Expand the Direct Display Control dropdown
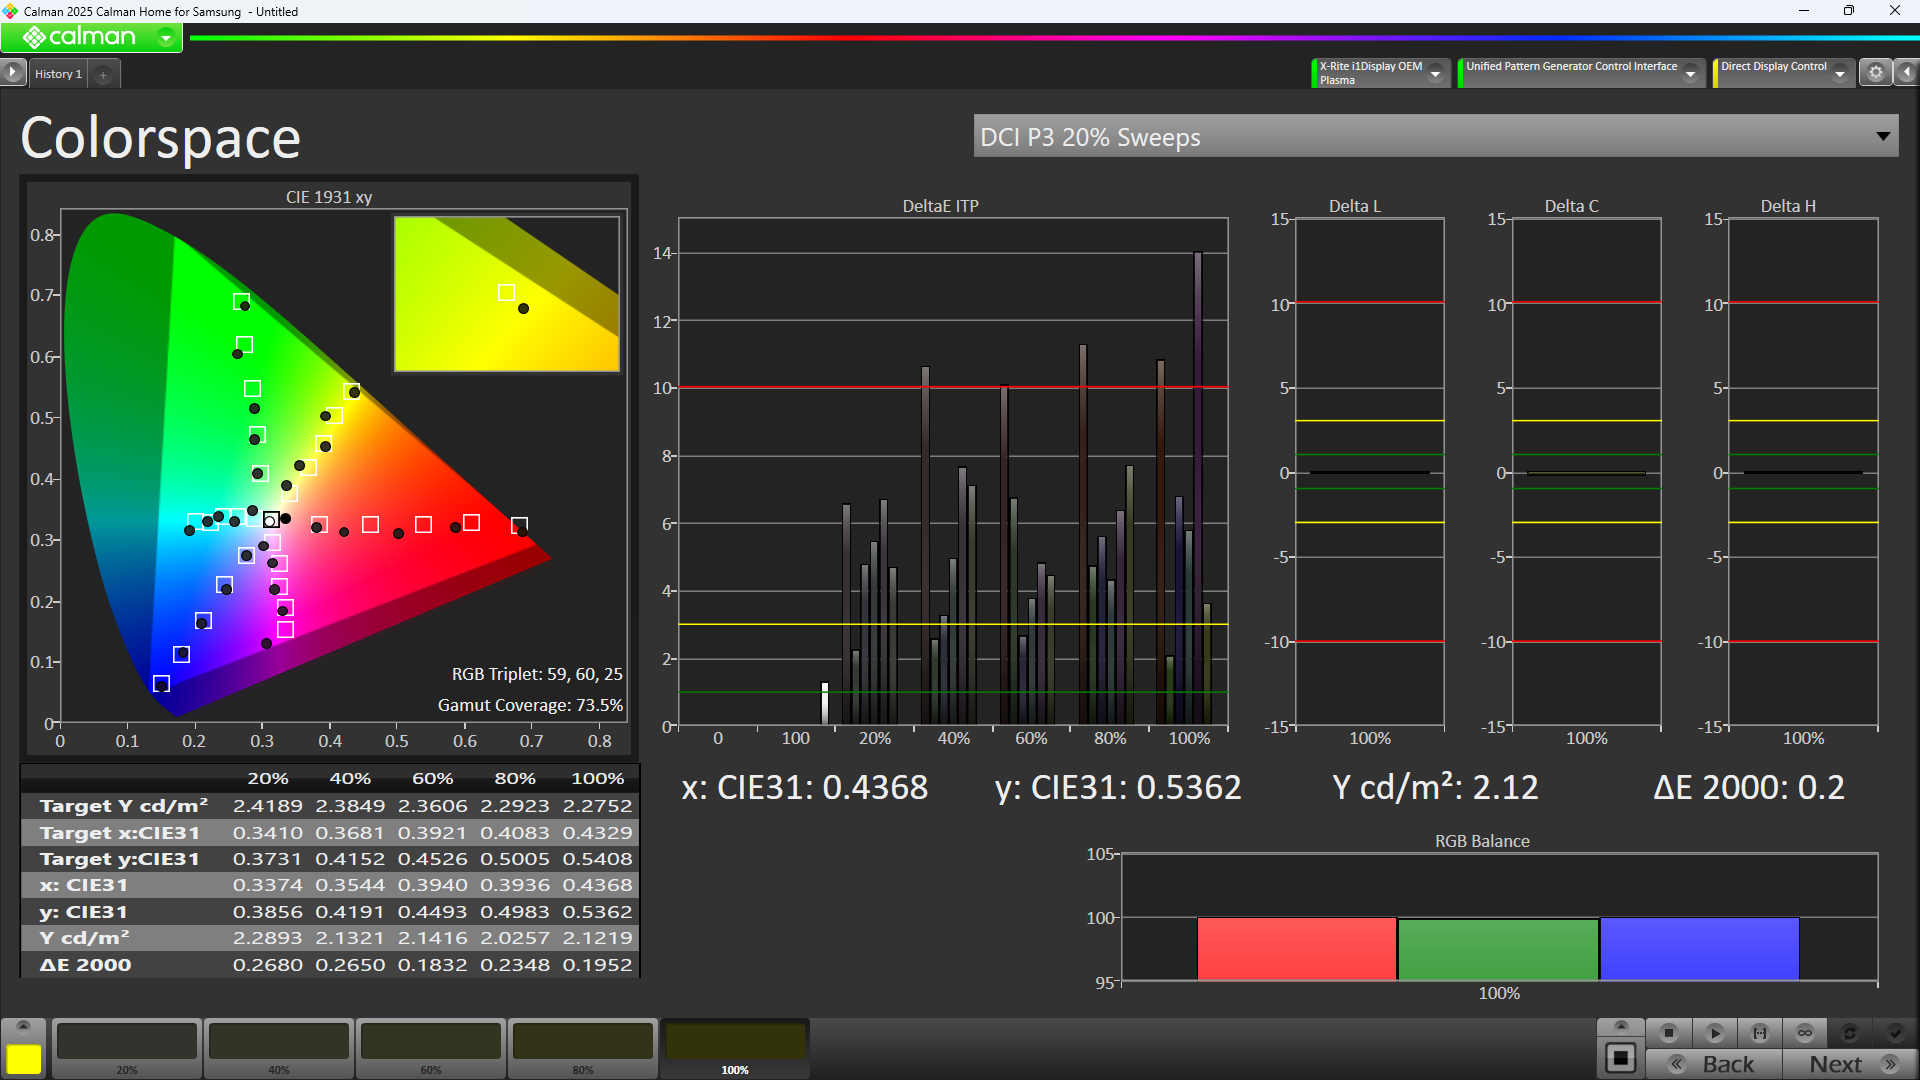The width and height of the screenshot is (1920, 1080). point(1839,74)
